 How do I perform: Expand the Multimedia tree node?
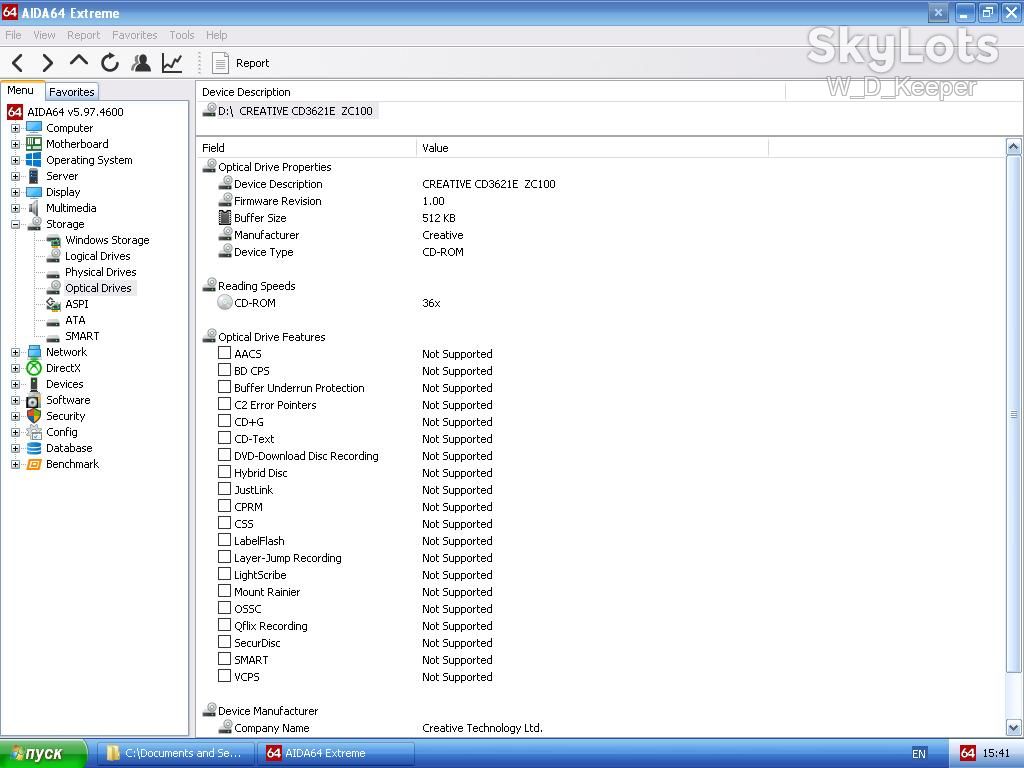pyautogui.click(x=15, y=208)
